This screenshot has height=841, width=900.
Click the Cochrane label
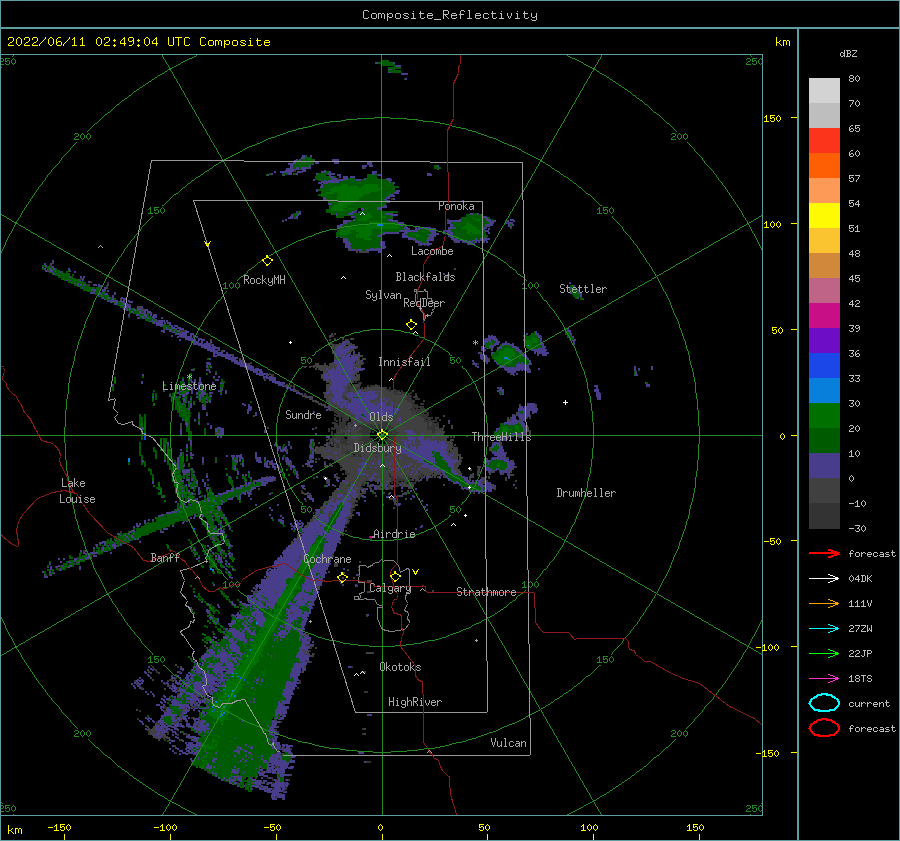pos(327,559)
